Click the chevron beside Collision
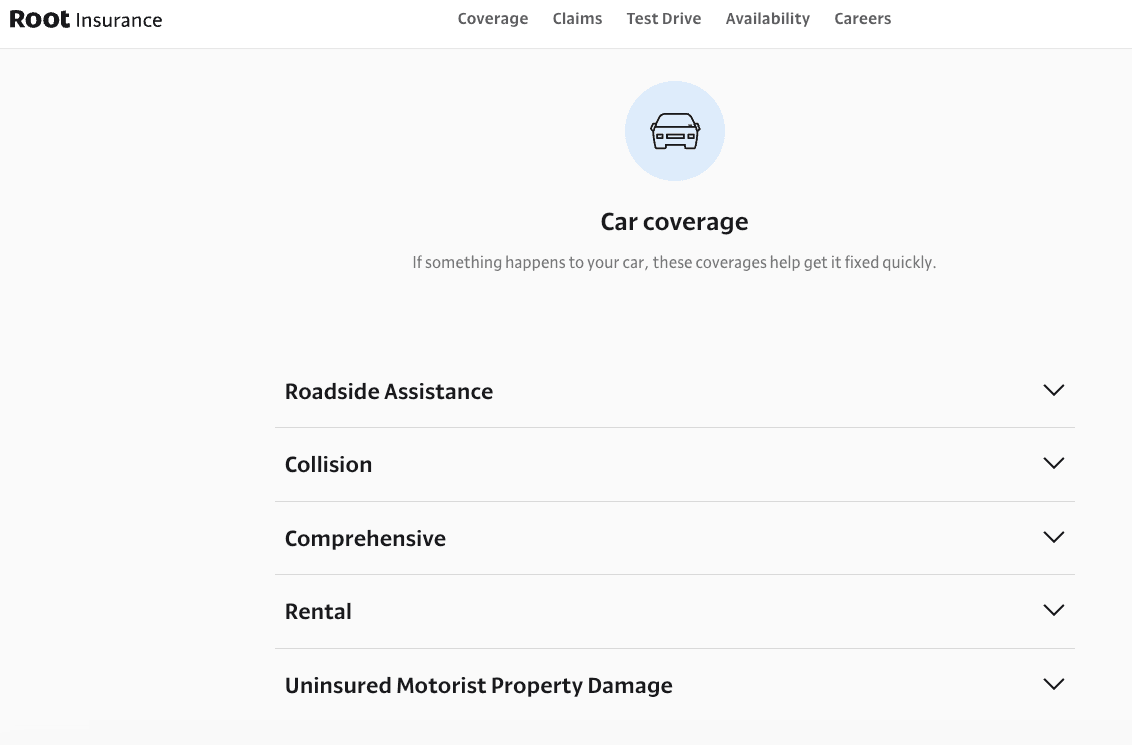The height and width of the screenshot is (745, 1132). [1053, 464]
